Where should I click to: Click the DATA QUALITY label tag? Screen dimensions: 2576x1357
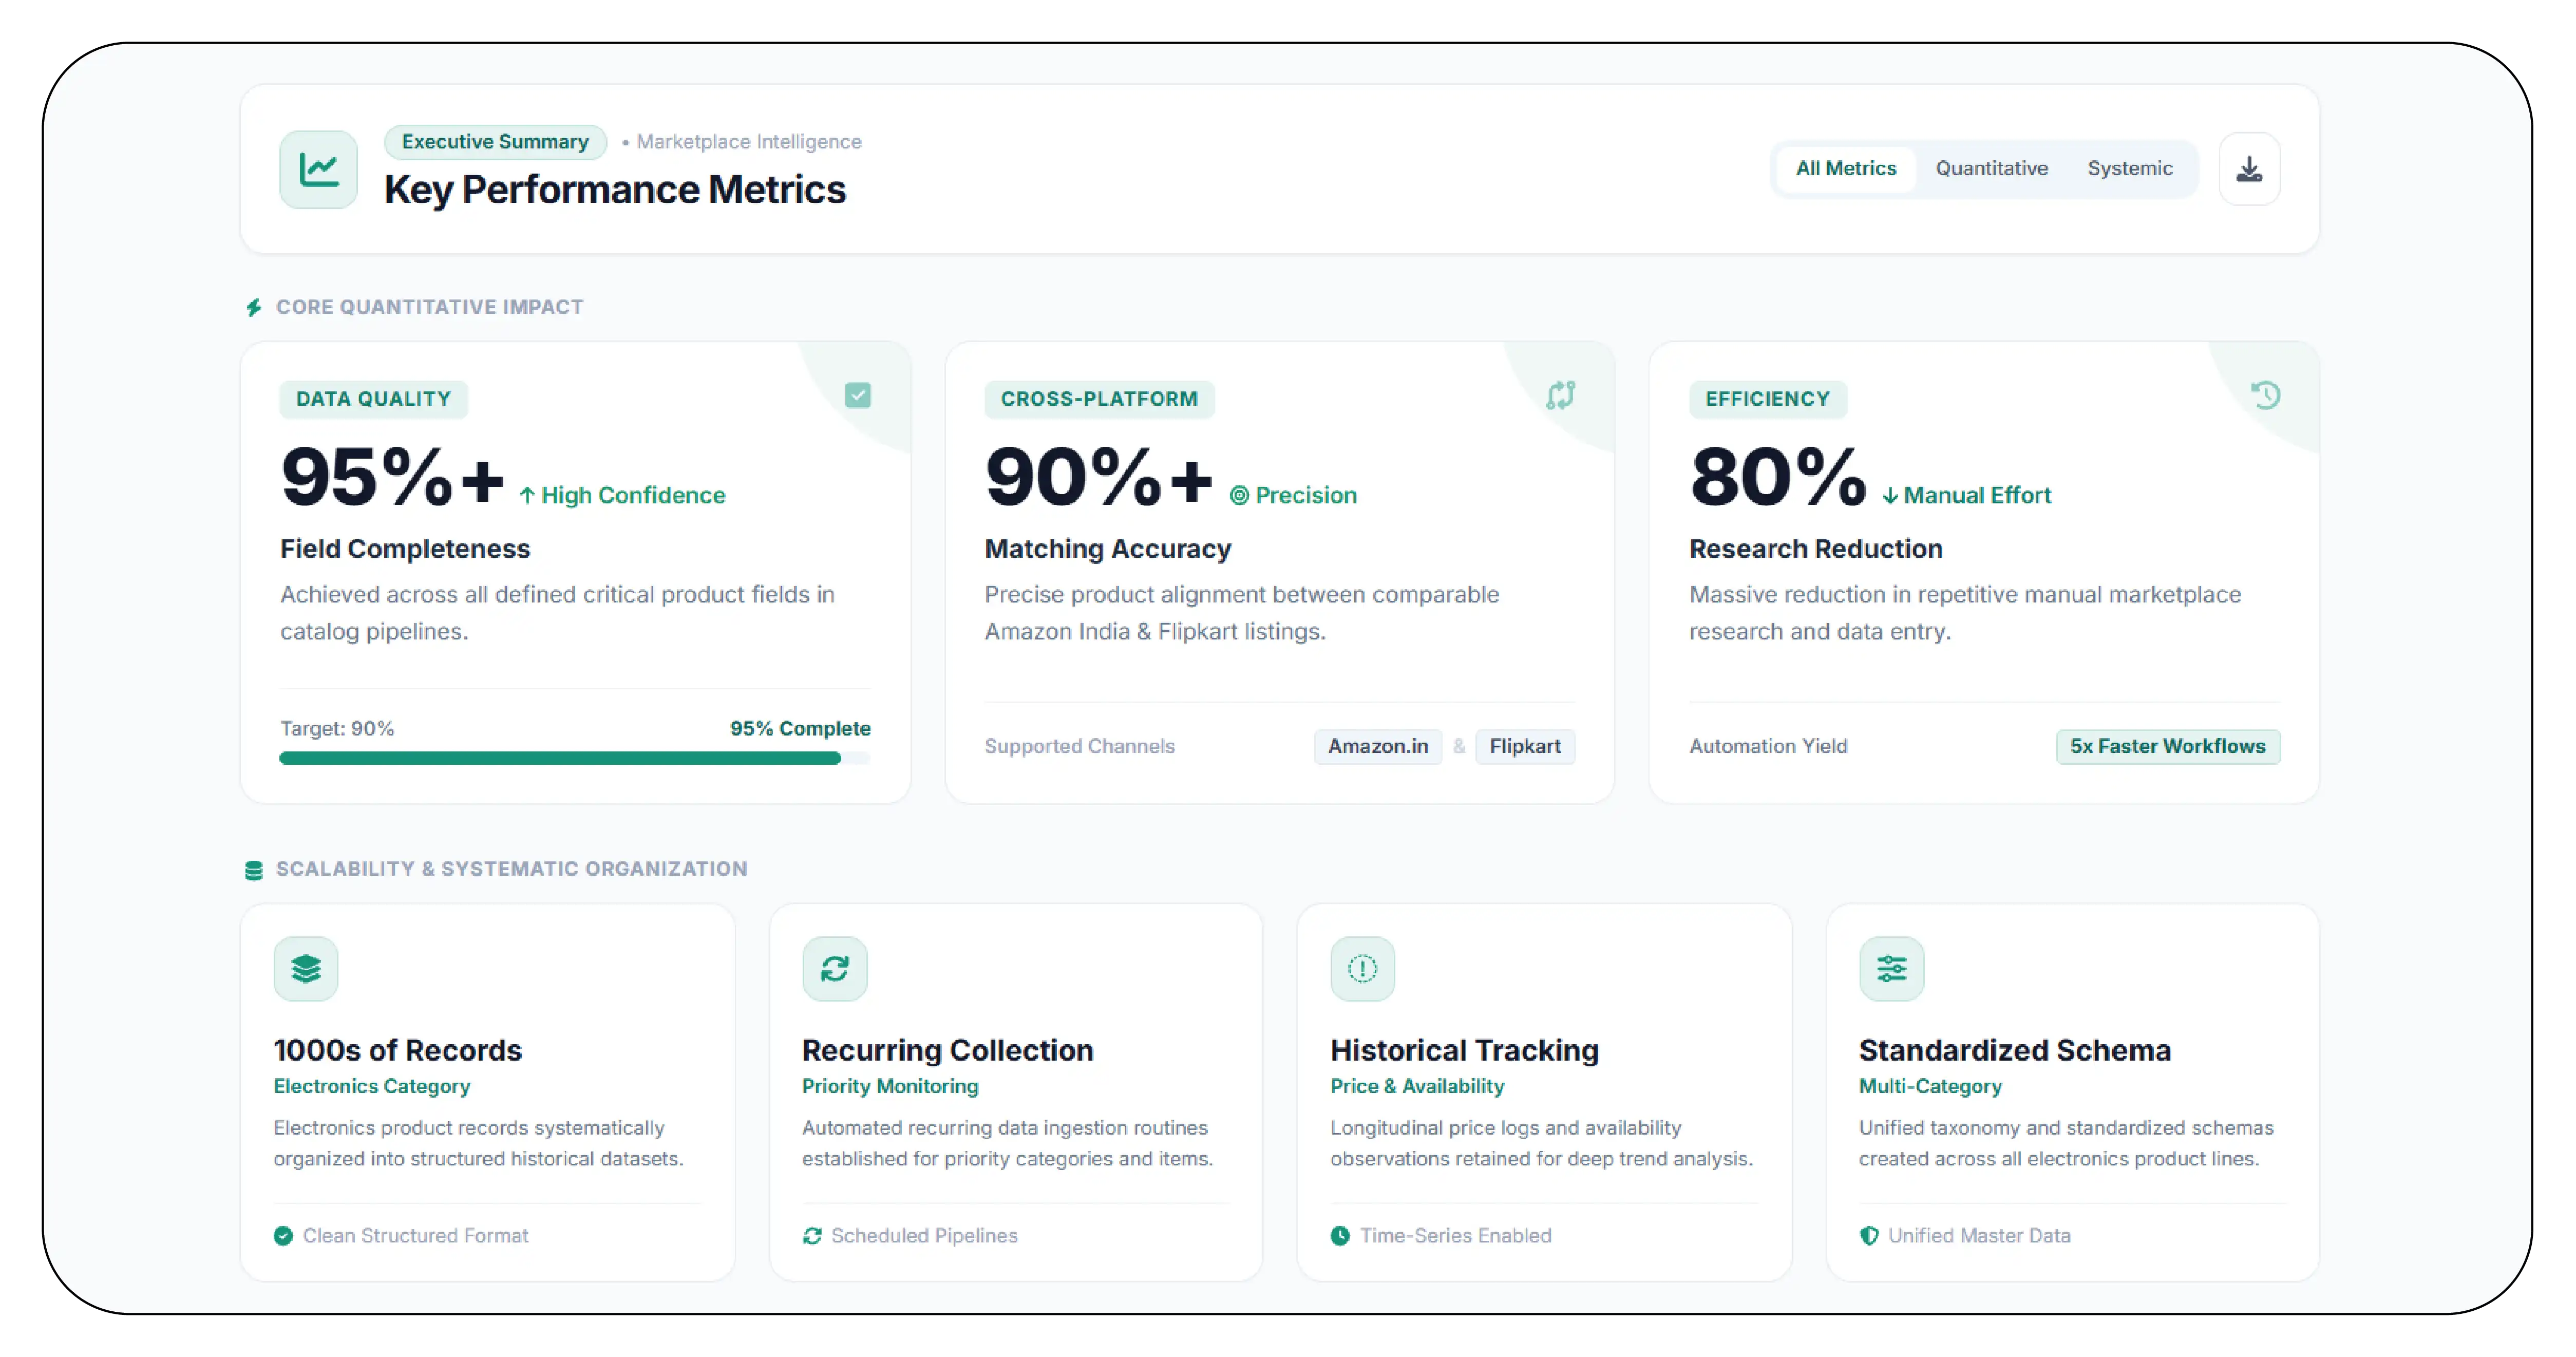(x=373, y=399)
